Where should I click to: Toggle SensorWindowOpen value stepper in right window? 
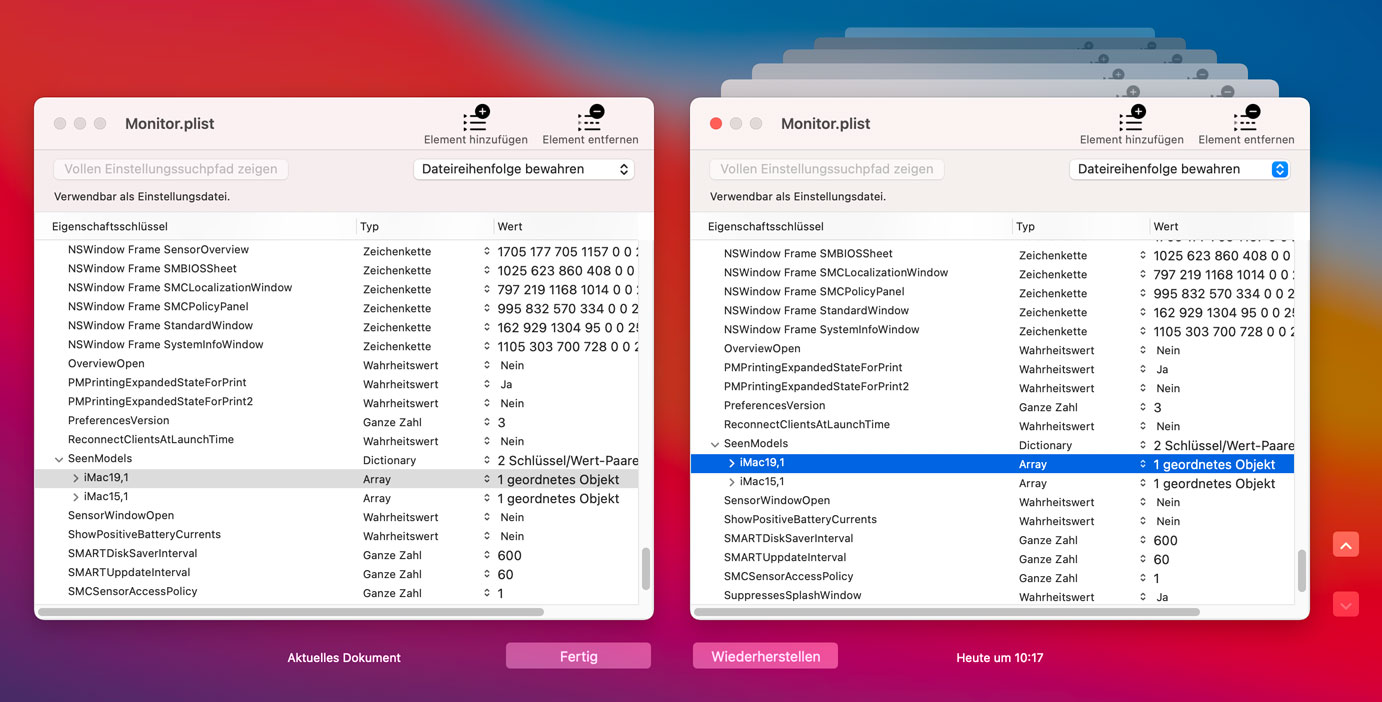pyautogui.click(x=1143, y=502)
